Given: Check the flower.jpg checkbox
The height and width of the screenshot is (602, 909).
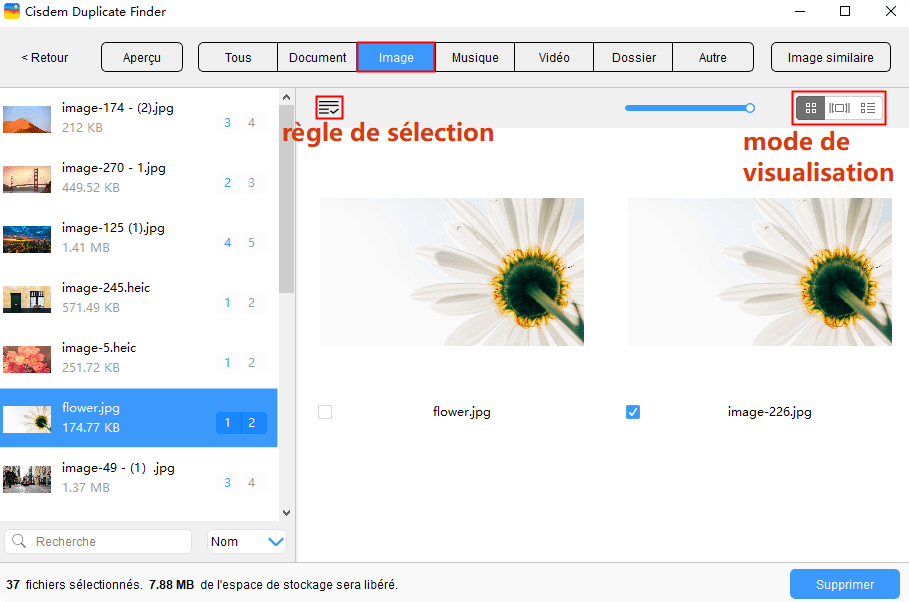Looking at the screenshot, I should (x=324, y=411).
